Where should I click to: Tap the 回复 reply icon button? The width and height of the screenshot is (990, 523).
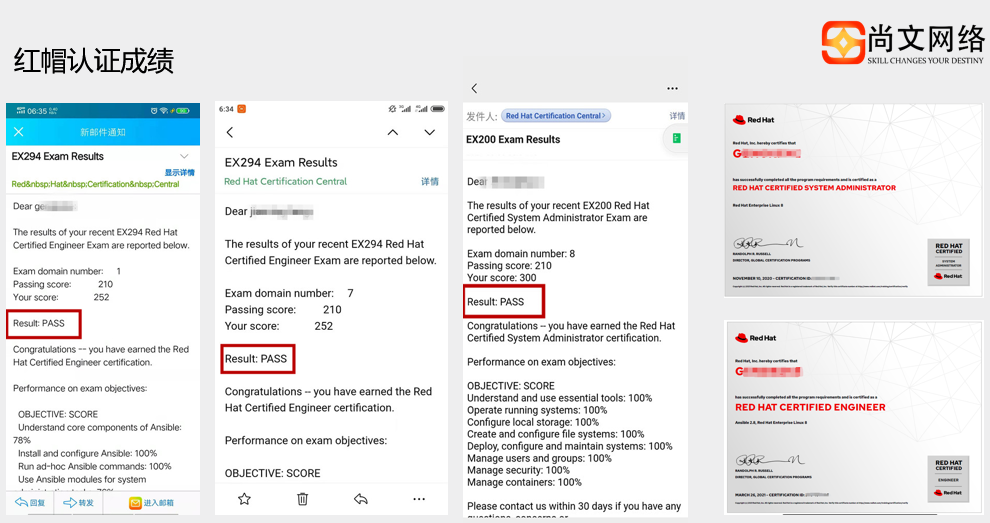[x=30, y=503]
